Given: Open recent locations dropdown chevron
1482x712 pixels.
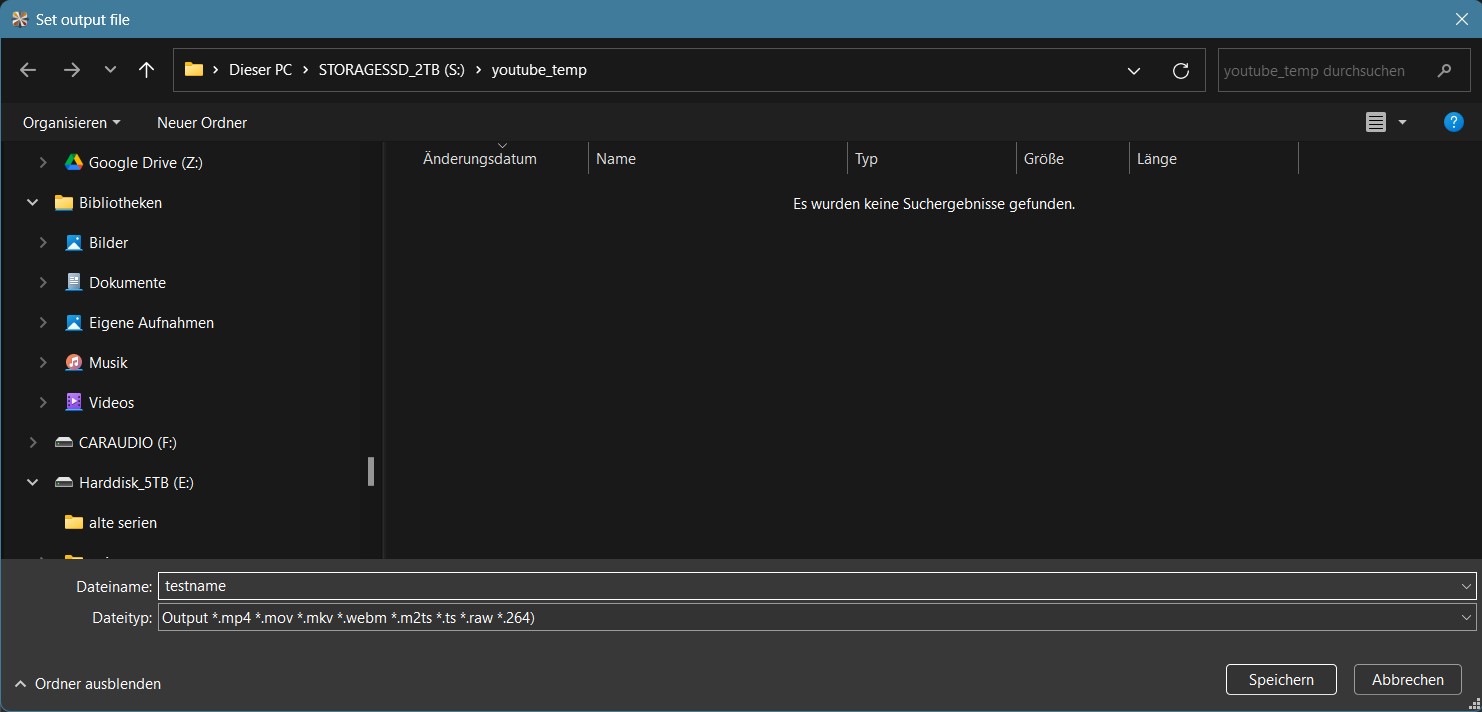Looking at the screenshot, I should pos(110,70).
